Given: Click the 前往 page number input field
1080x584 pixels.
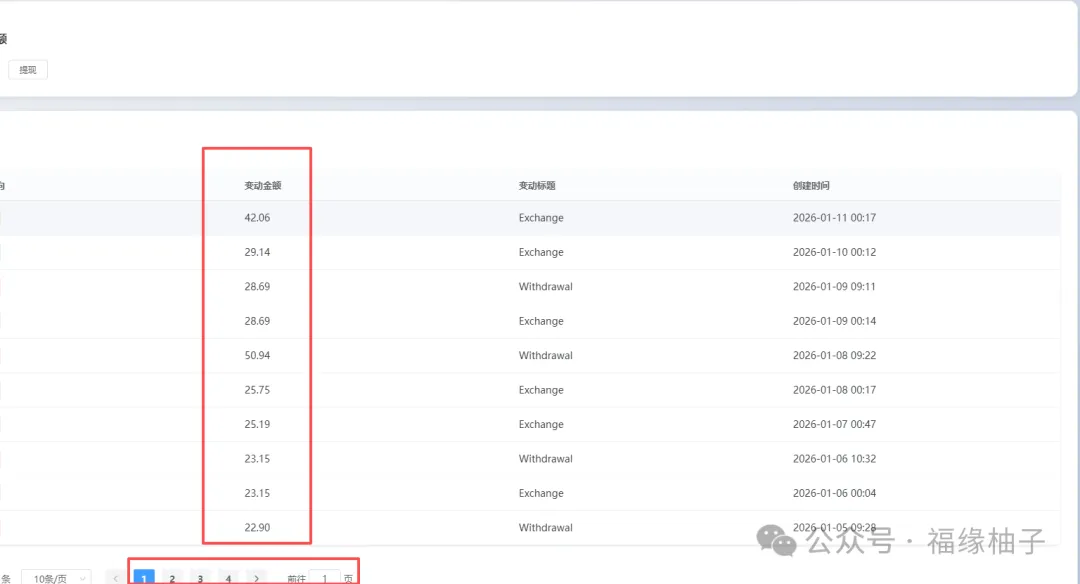Looking at the screenshot, I should click(x=324, y=578).
